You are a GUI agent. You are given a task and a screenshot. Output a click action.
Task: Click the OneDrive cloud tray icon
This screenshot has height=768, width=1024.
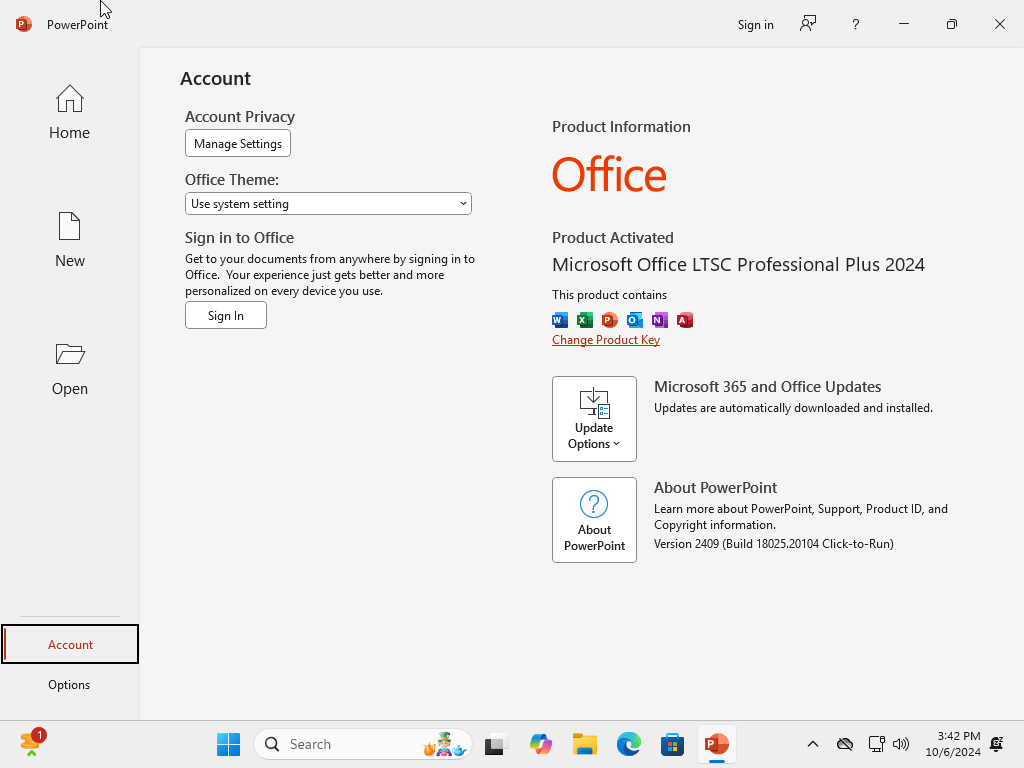(x=845, y=744)
